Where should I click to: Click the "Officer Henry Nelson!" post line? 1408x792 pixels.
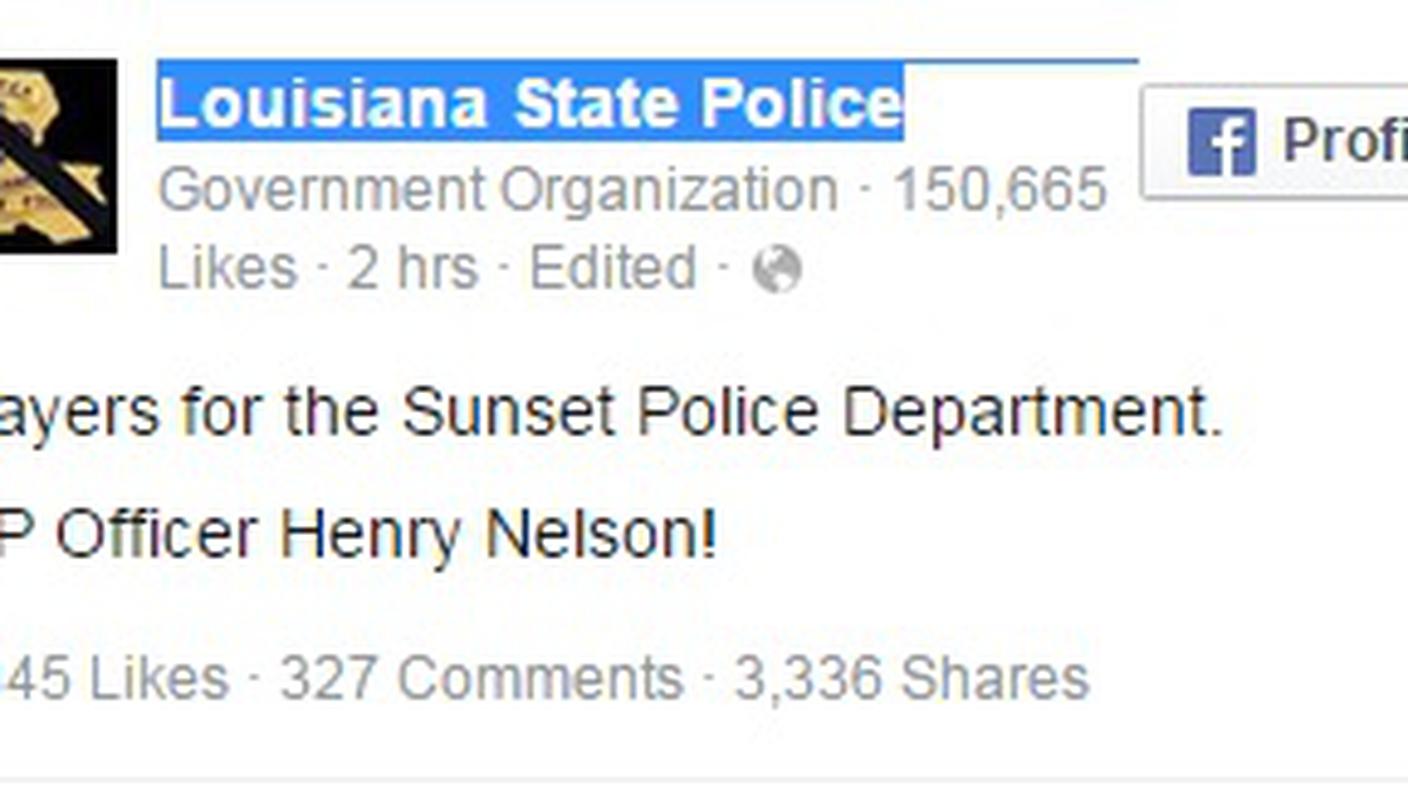tap(357, 536)
